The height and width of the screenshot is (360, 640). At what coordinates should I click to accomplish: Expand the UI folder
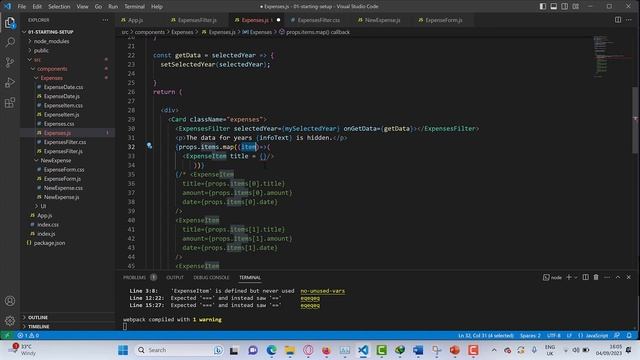point(43,206)
